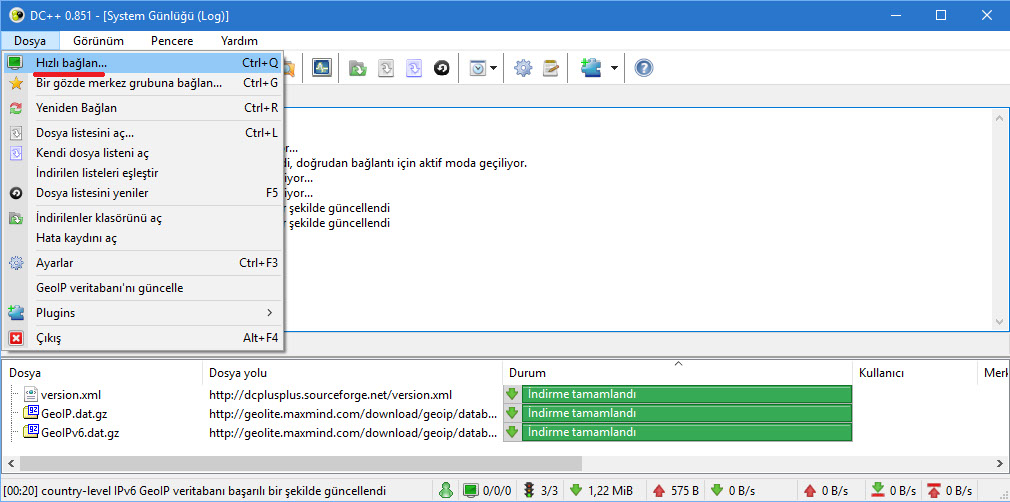Screen dimensions: 1010x502
Task: Click transfer list horizontal scrollbar left arrow
Action: pyautogui.click(x=10, y=463)
